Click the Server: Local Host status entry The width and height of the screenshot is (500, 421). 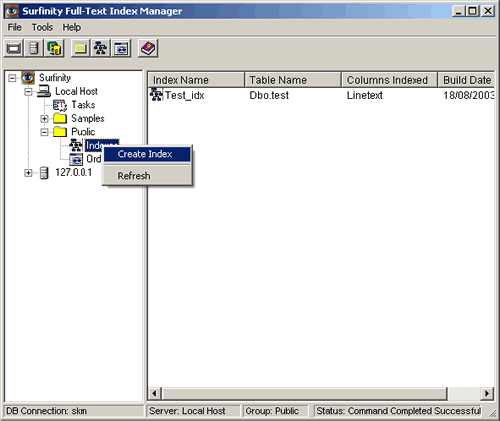tap(193, 411)
